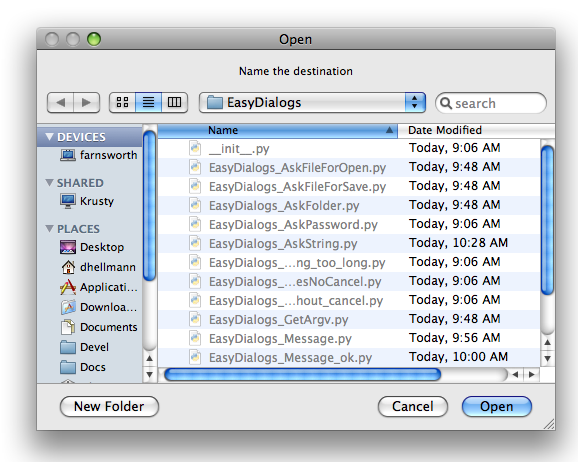578x462 pixels.
Task: Collapse the SHARED section
Action: click(49, 183)
